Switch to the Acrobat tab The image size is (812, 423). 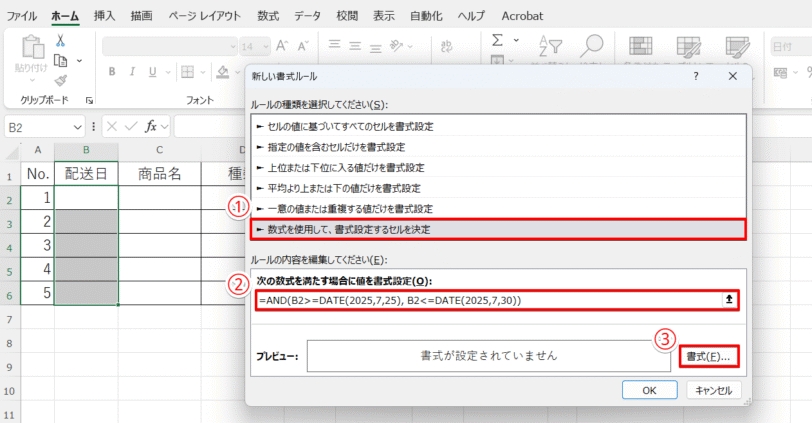point(522,16)
